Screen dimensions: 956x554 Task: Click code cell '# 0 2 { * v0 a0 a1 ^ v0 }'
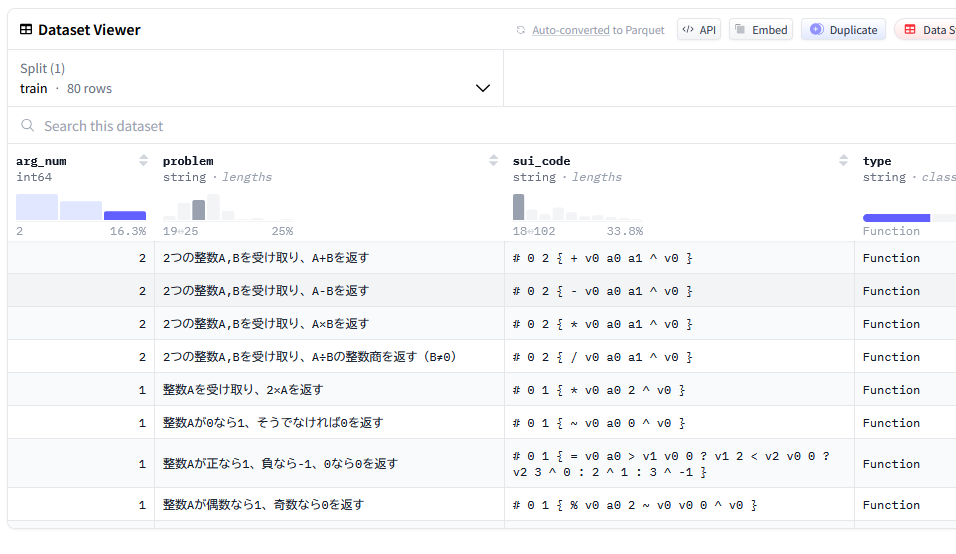pyautogui.click(x=680, y=324)
